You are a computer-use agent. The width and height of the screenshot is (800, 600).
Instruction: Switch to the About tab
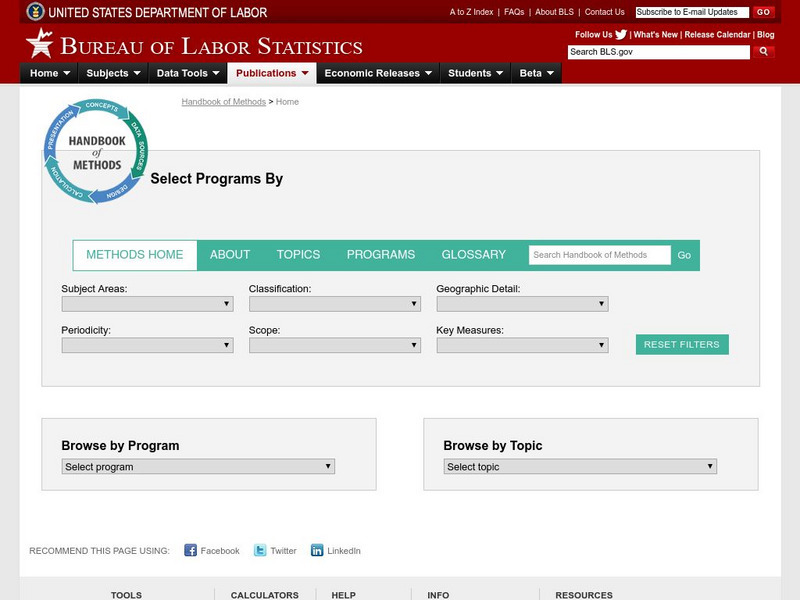tap(230, 255)
